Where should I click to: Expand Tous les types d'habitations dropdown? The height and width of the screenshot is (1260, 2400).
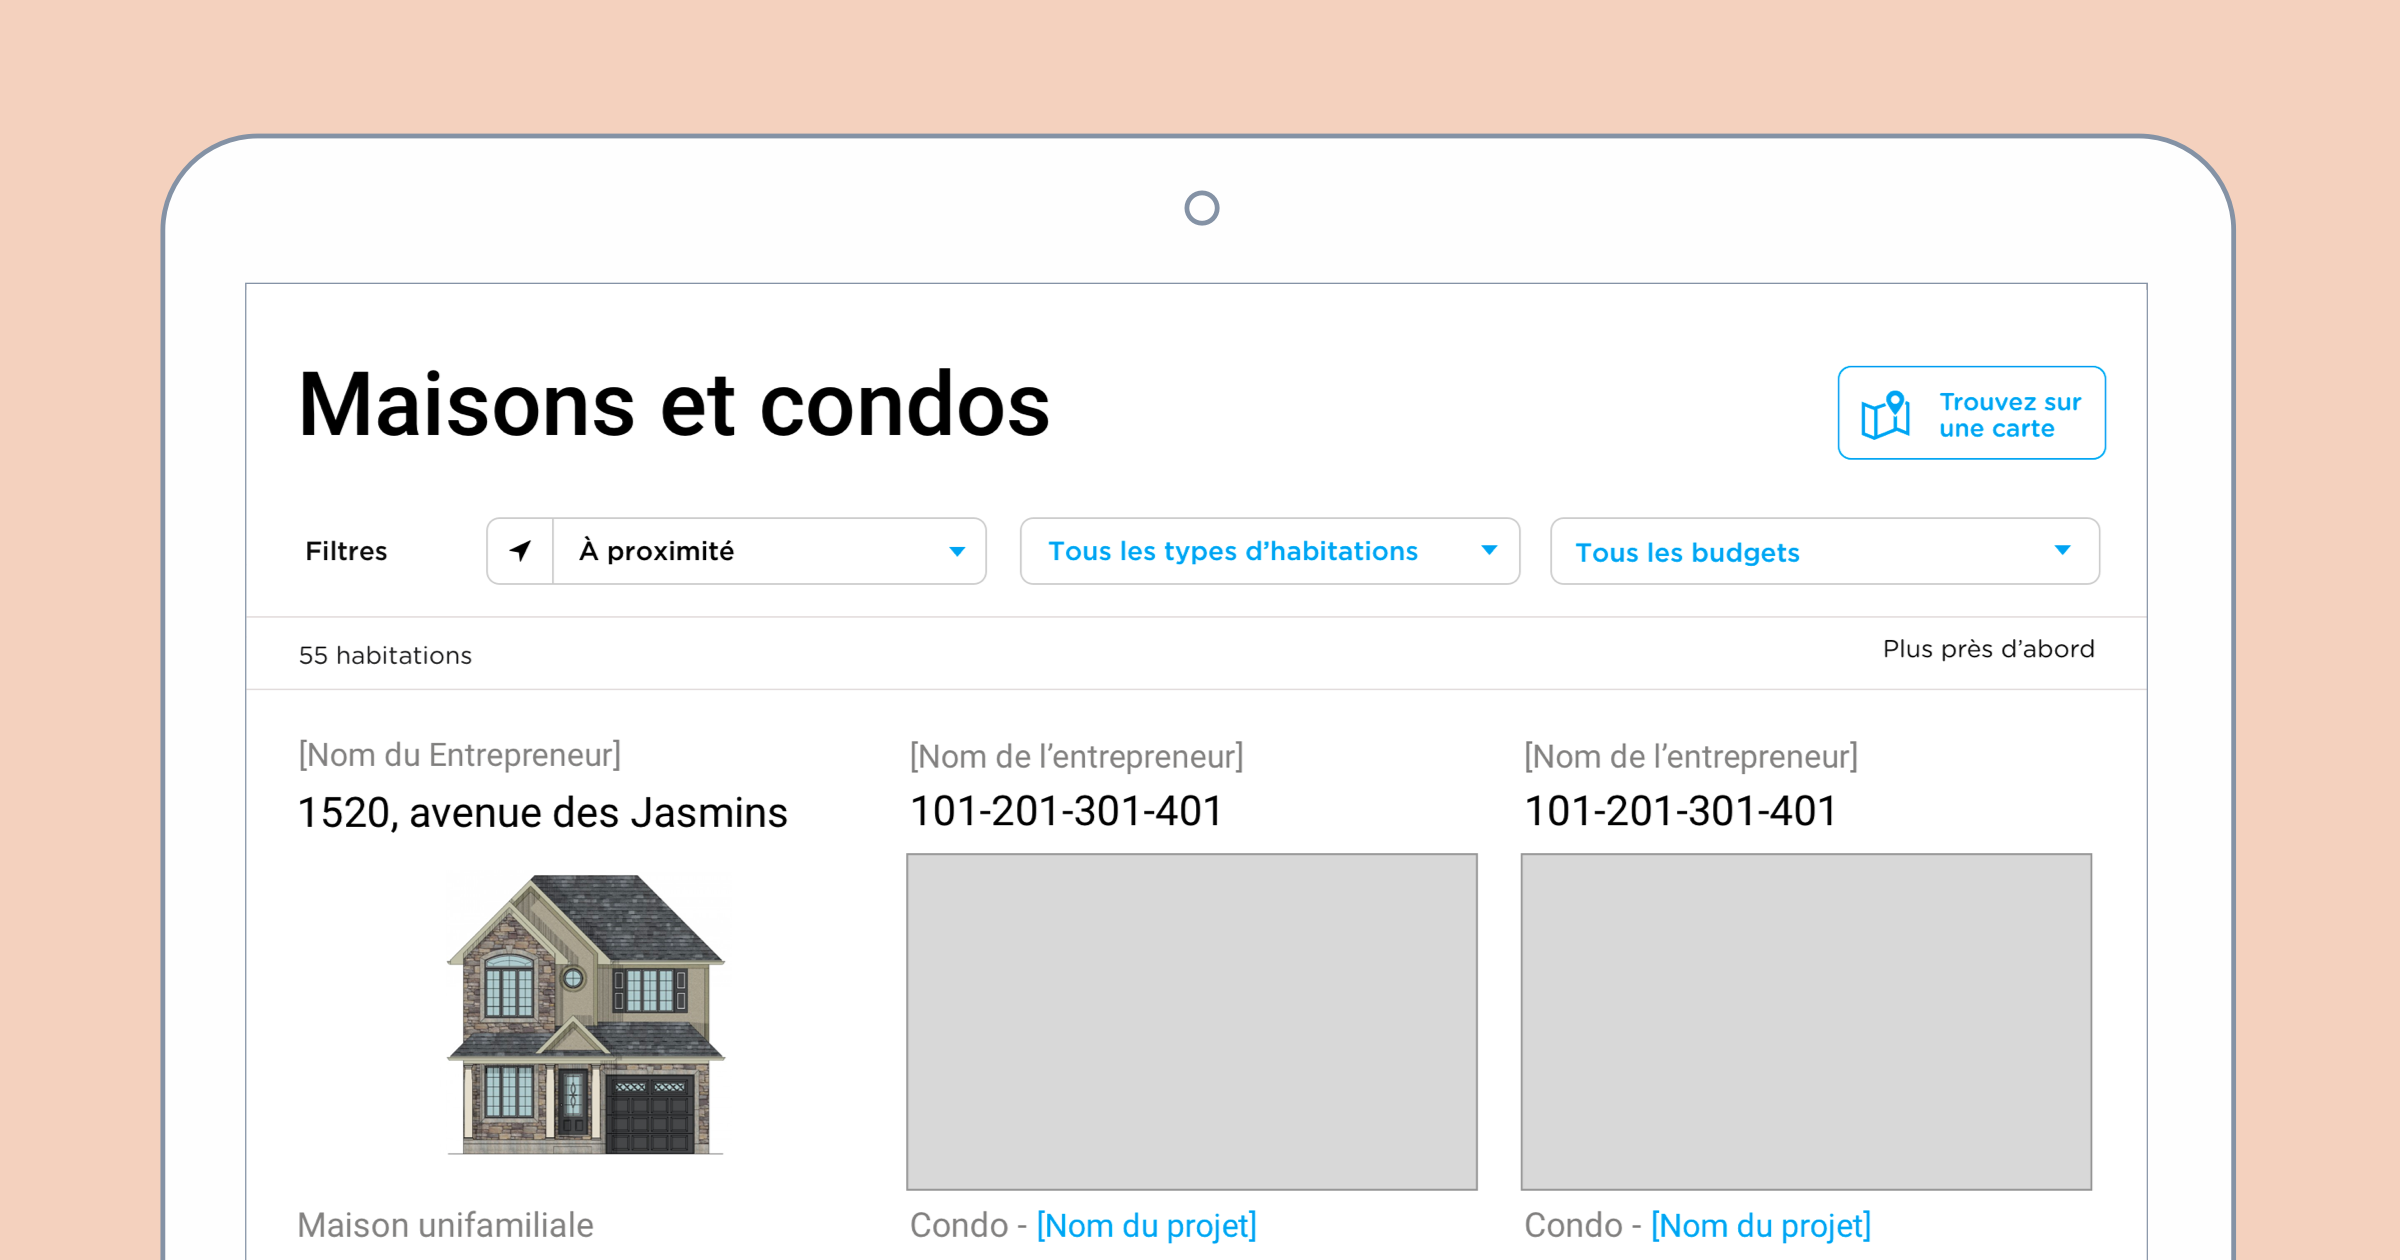(1270, 551)
